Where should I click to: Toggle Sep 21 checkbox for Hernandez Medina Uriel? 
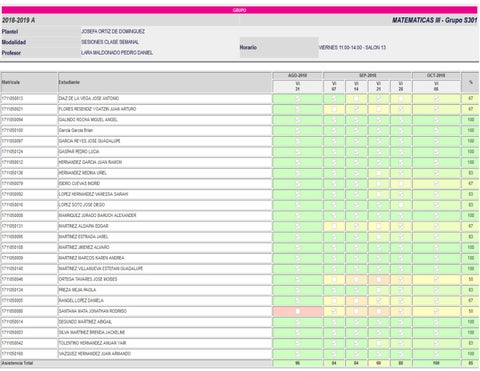pyautogui.click(x=378, y=173)
